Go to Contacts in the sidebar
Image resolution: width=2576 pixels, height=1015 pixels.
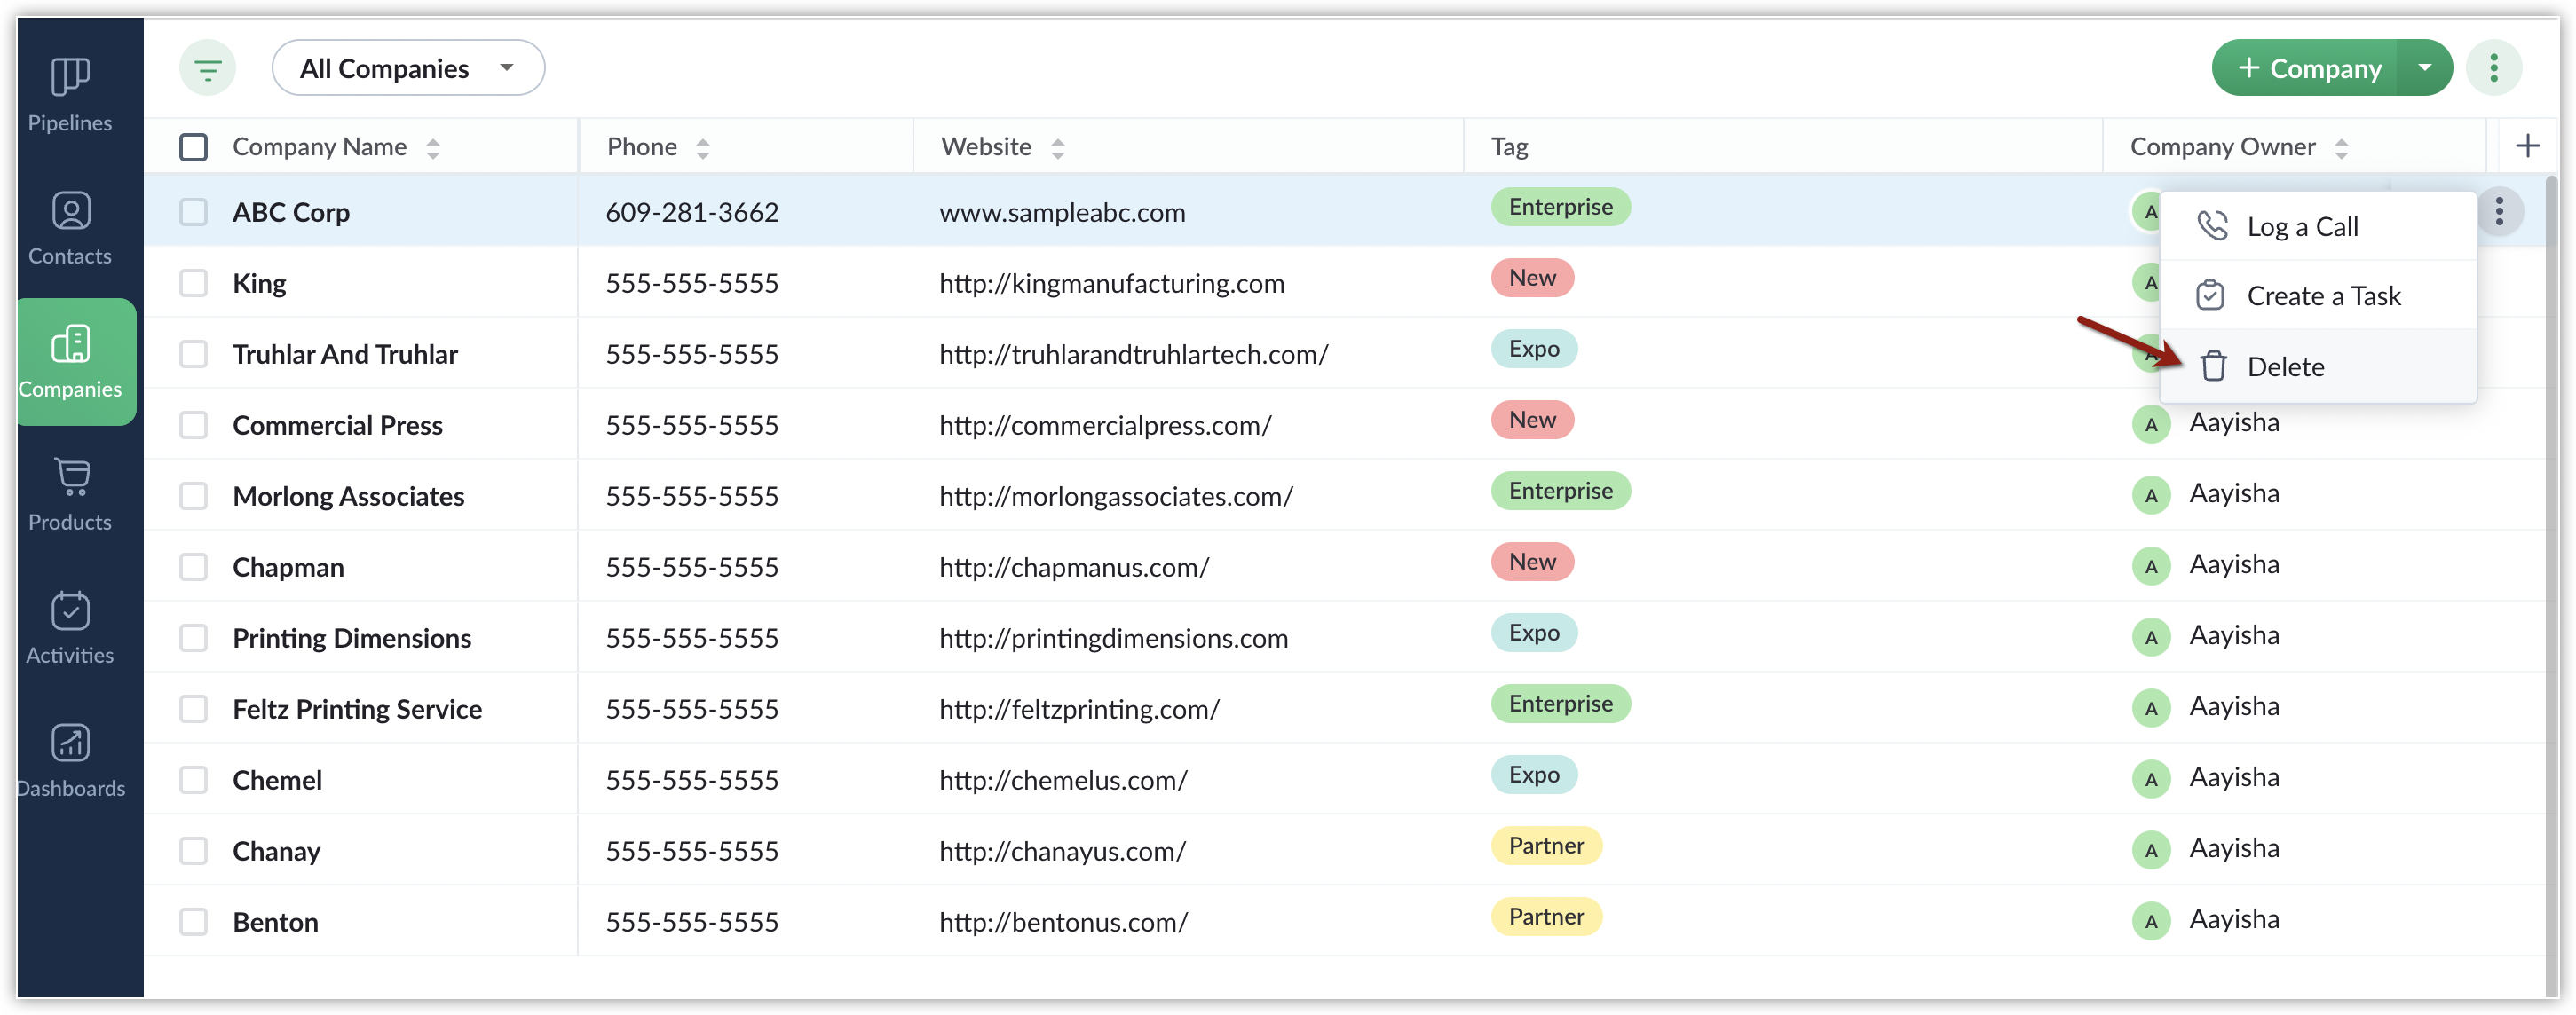[70, 211]
